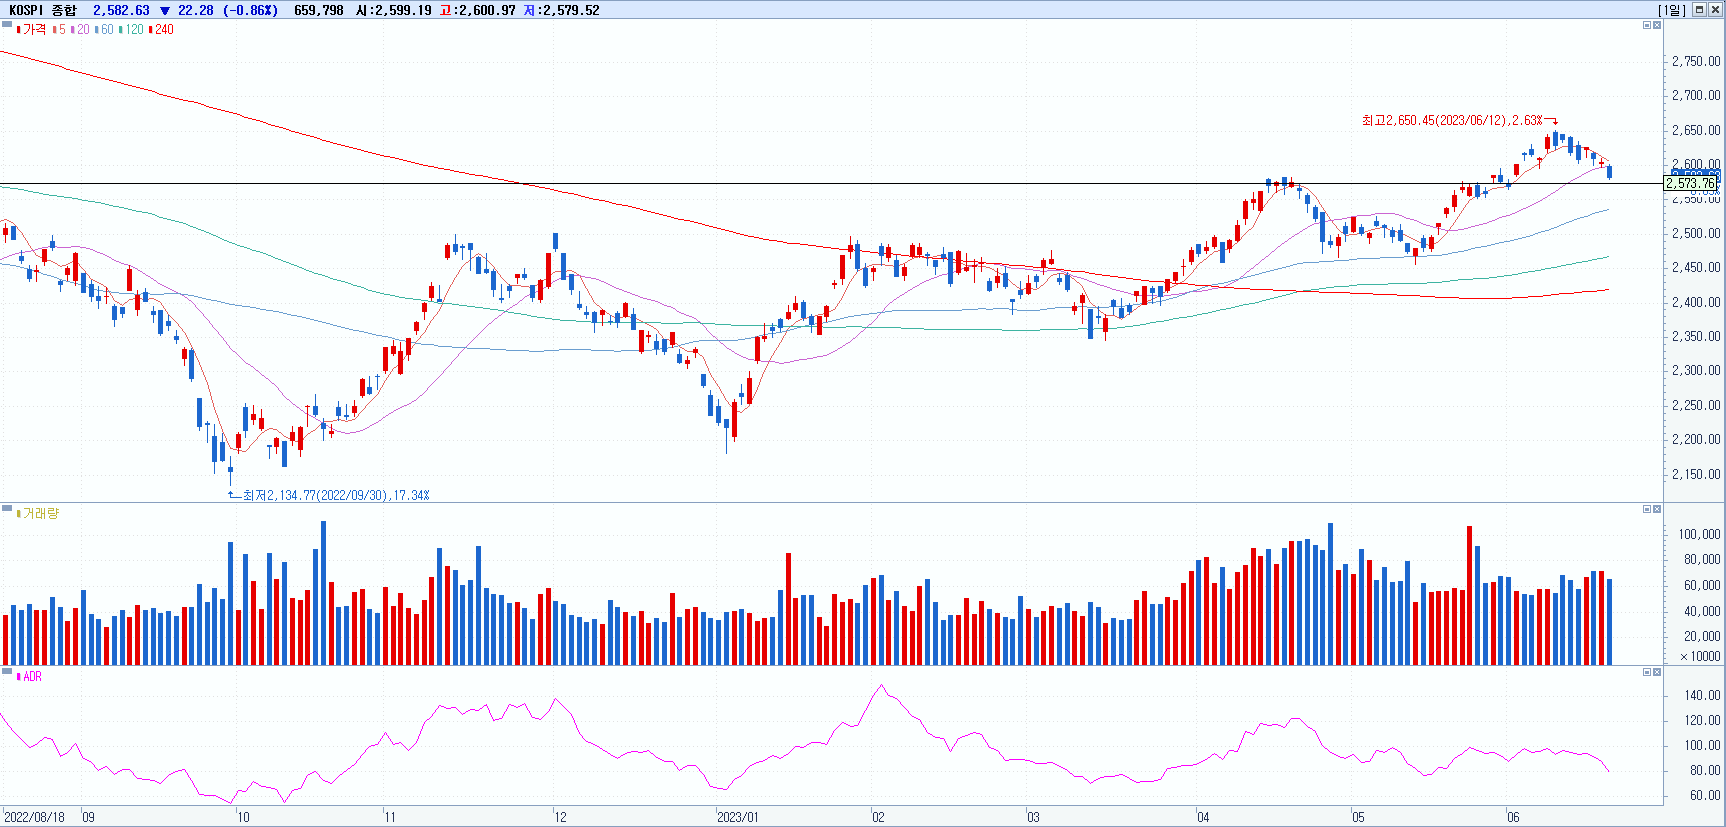Click the down-arrow change indicator
Viewport: 1726px width, 827px height.
pyautogui.click(x=165, y=10)
